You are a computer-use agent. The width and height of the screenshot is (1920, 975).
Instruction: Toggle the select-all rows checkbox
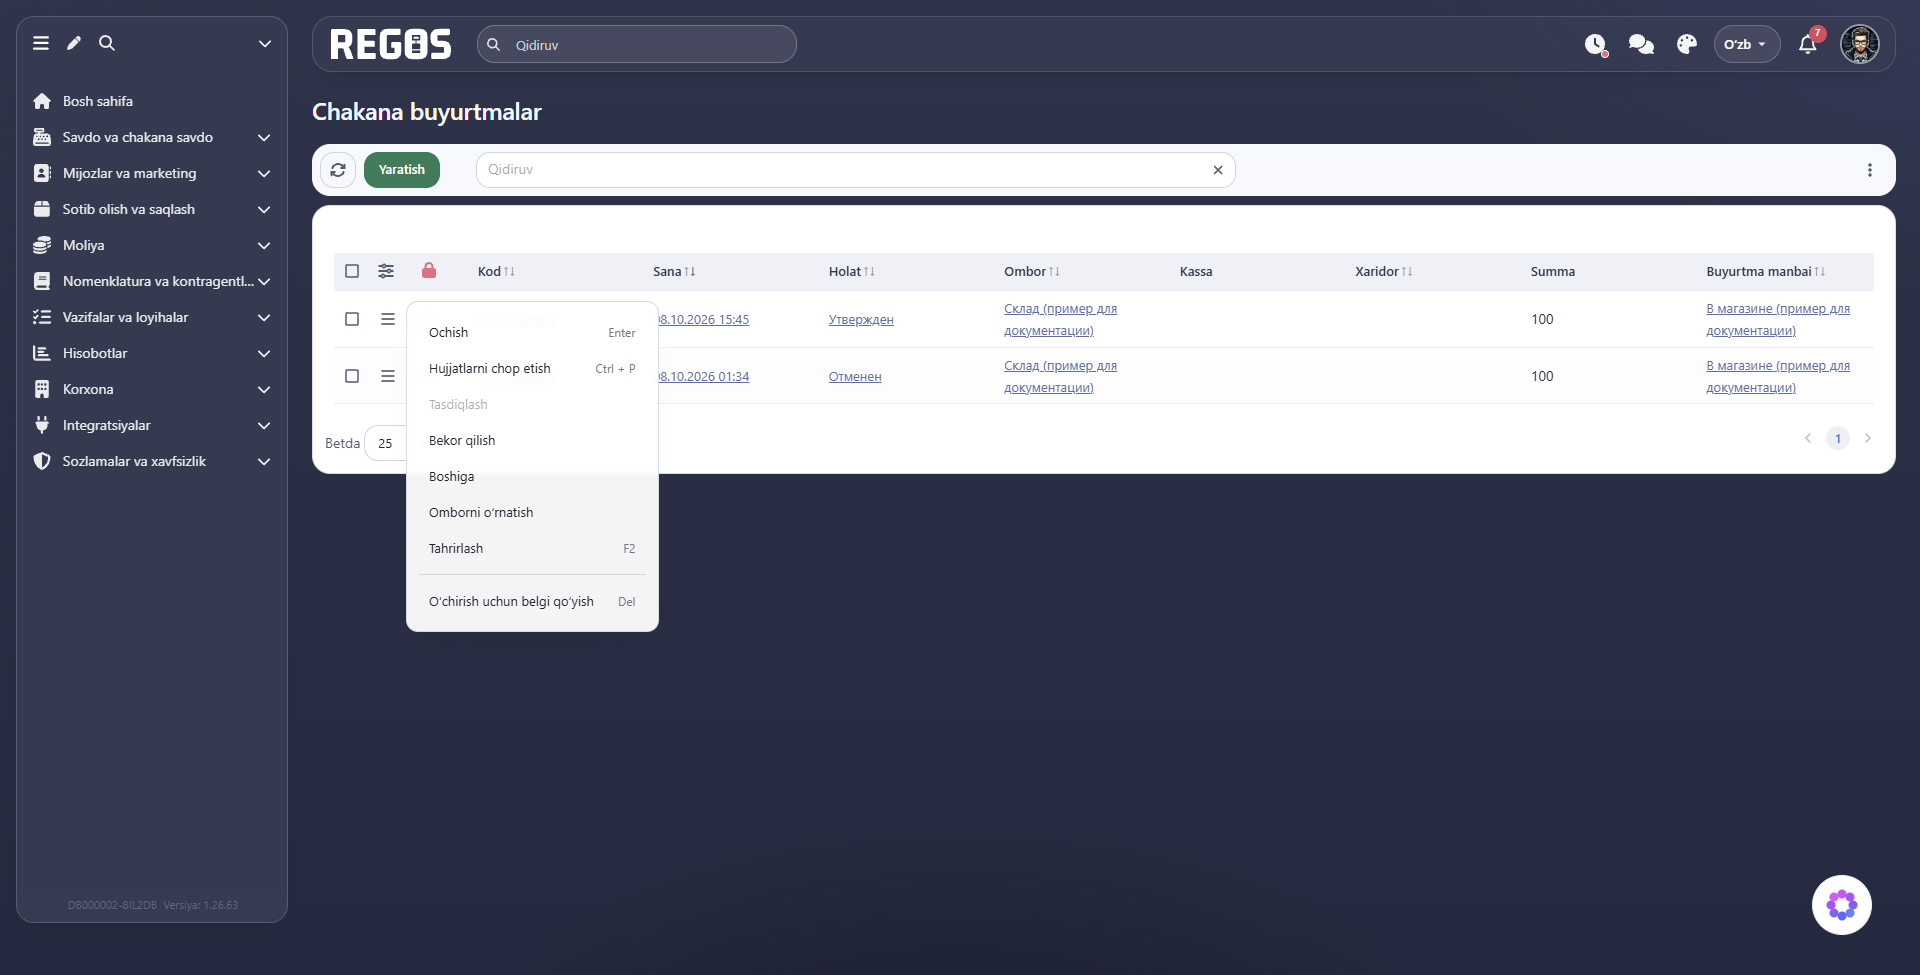352,271
